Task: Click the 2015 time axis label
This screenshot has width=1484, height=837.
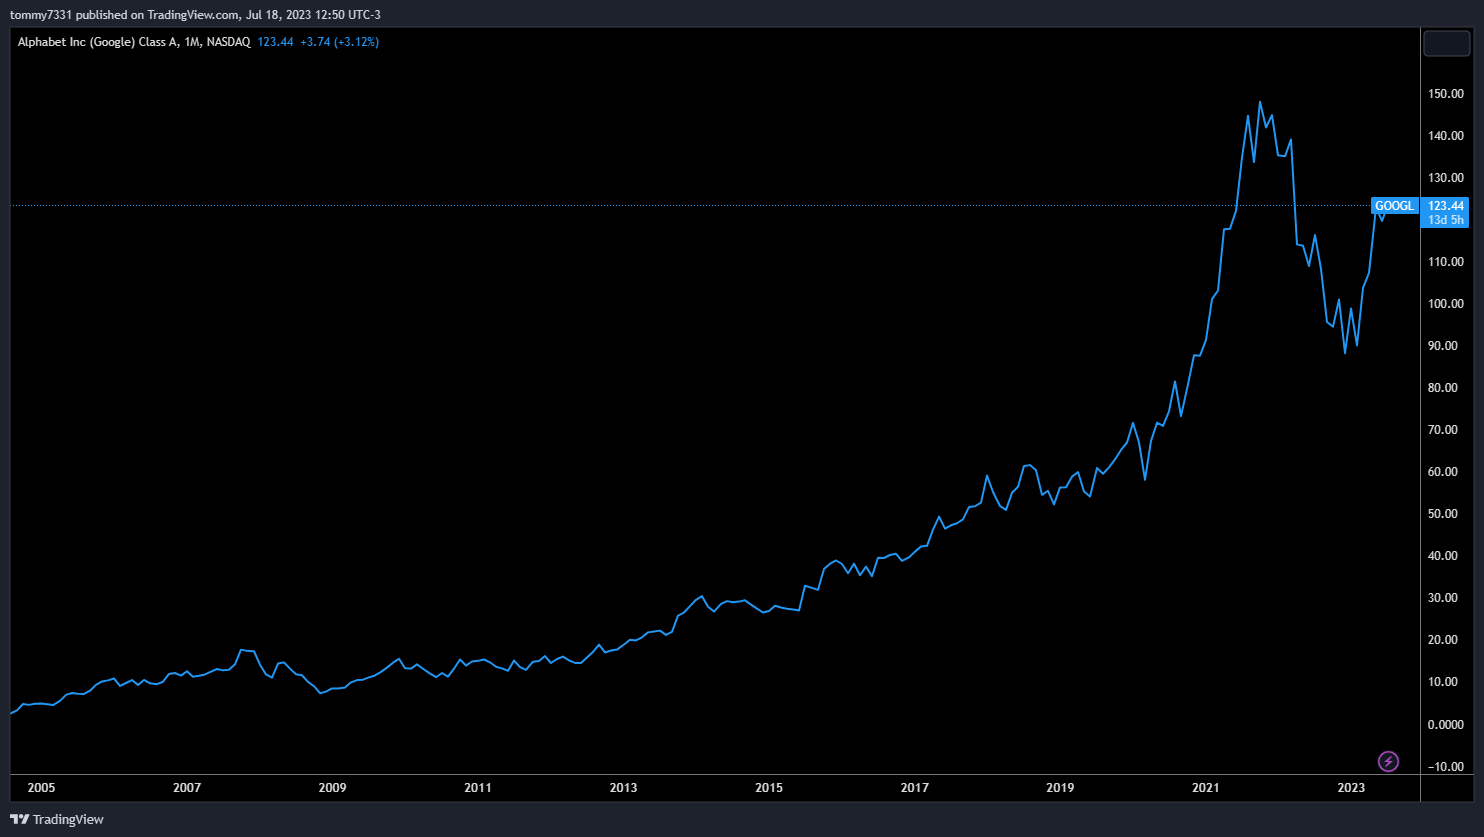Action: pos(769,788)
